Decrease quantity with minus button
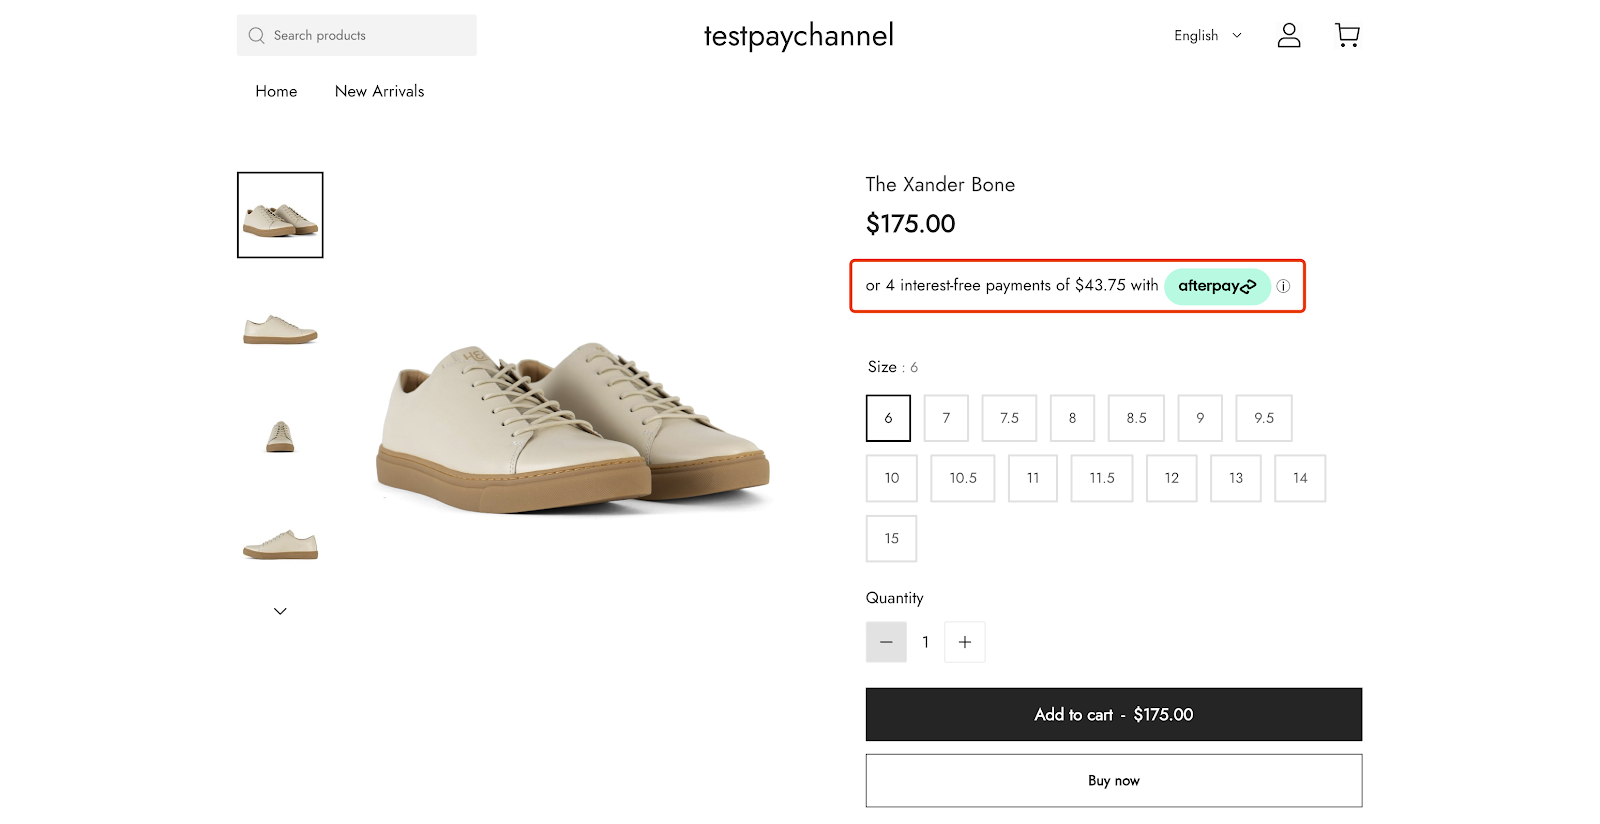The width and height of the screenshot is (1600, 824). (x=886, y=642)
